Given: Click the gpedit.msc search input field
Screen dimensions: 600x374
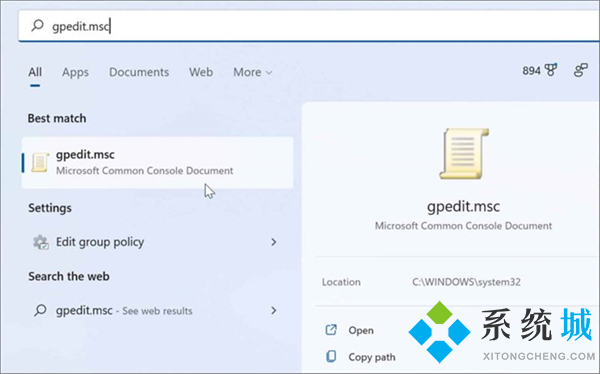Looking at the screenshot, I should pyautogui.click(x=308, y=26).
